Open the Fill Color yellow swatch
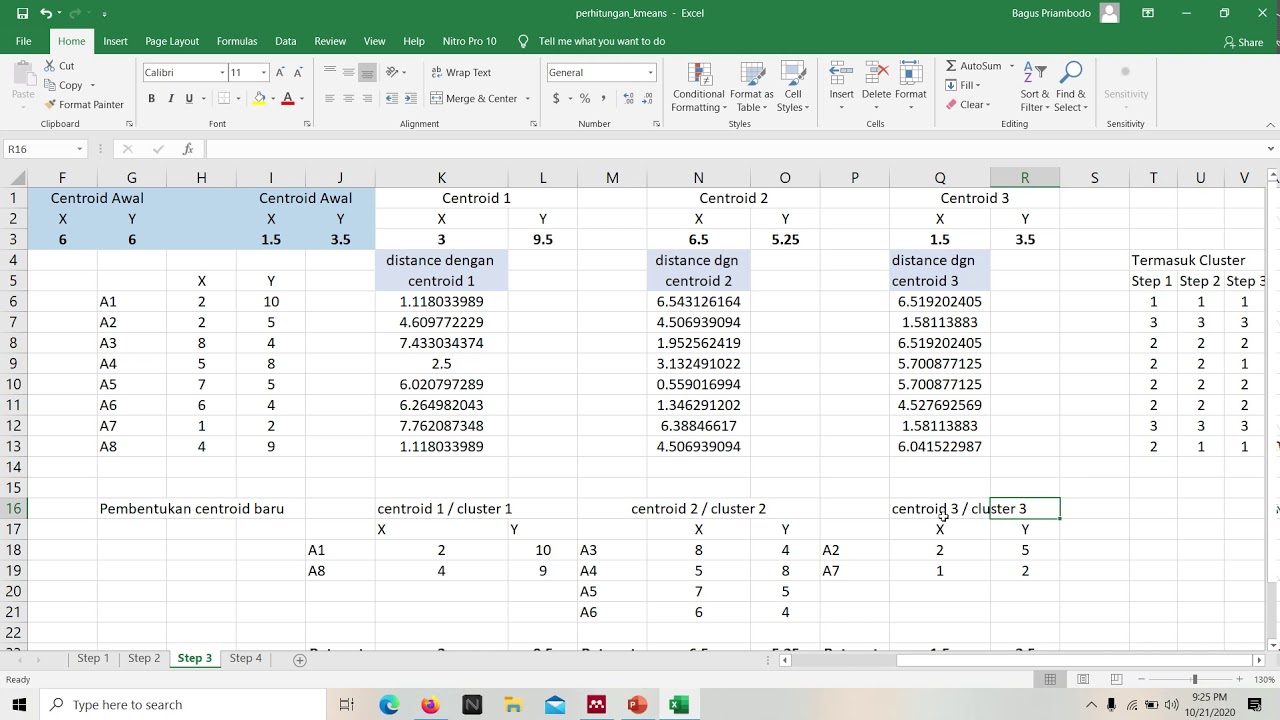Image resolution: width=1280 pixels, height=720 pixels. click(260, 98)
